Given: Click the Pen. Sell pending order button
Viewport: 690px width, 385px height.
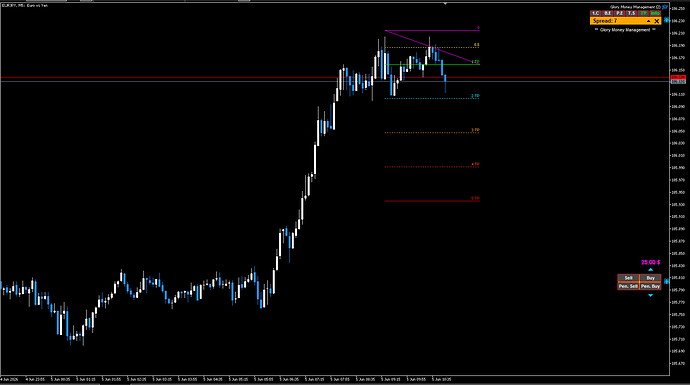Looking at the screenshot, I should [x=628, y=286].
